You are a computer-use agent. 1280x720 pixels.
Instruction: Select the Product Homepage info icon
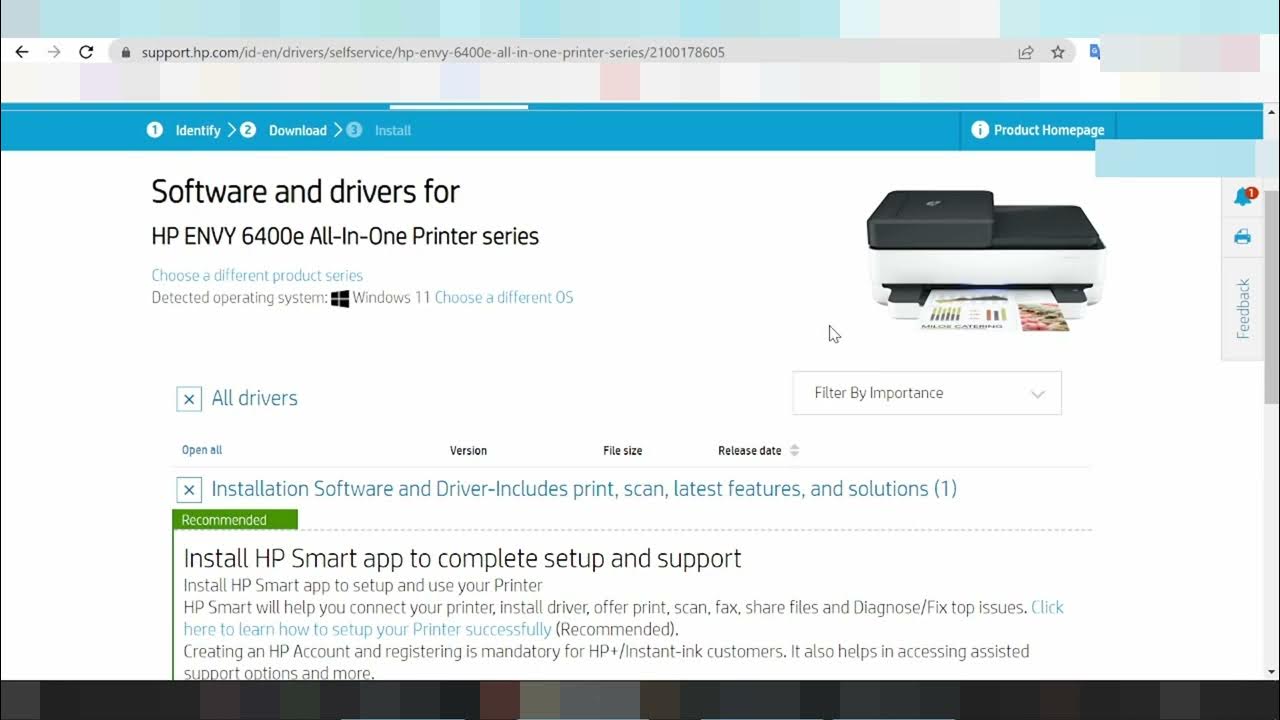(980, 130)
